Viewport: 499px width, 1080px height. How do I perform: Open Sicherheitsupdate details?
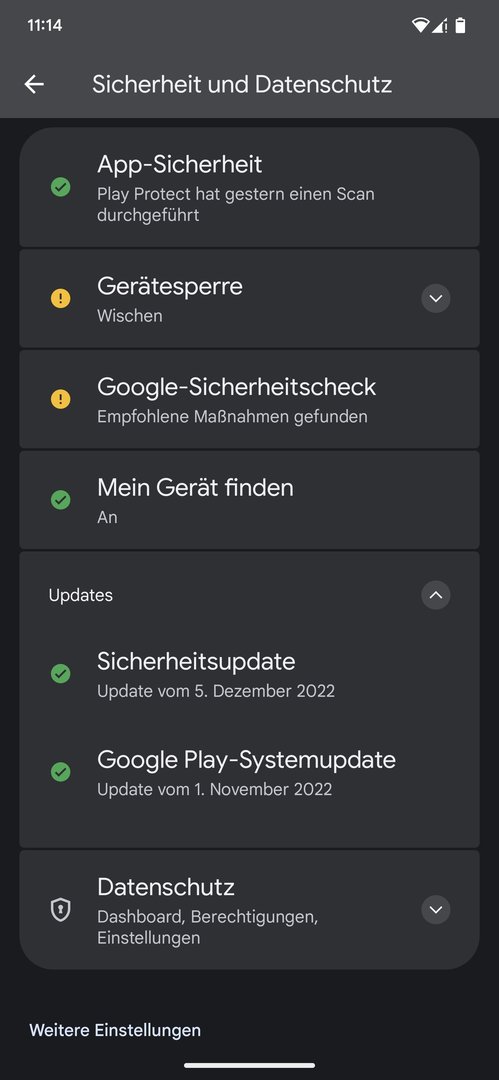250,673
